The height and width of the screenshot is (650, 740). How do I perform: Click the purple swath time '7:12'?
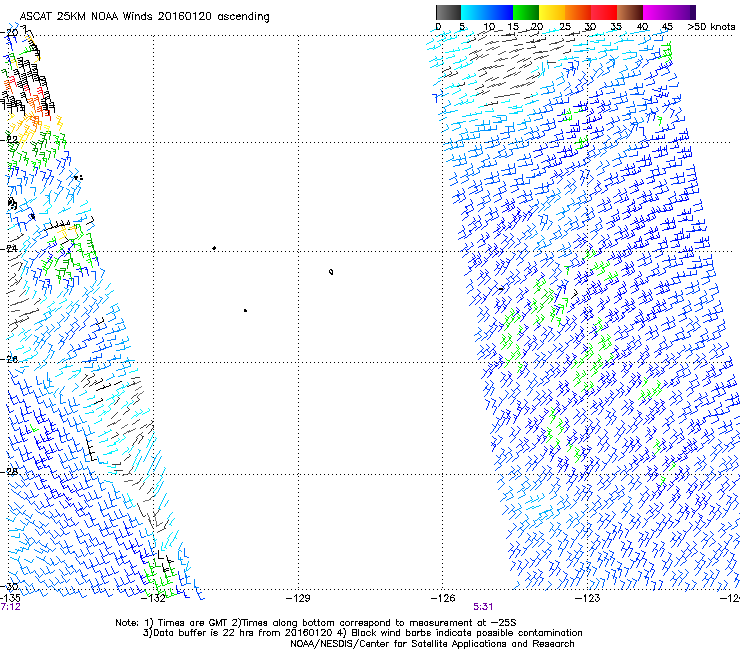pyautogui.click(x=10, y=607)
